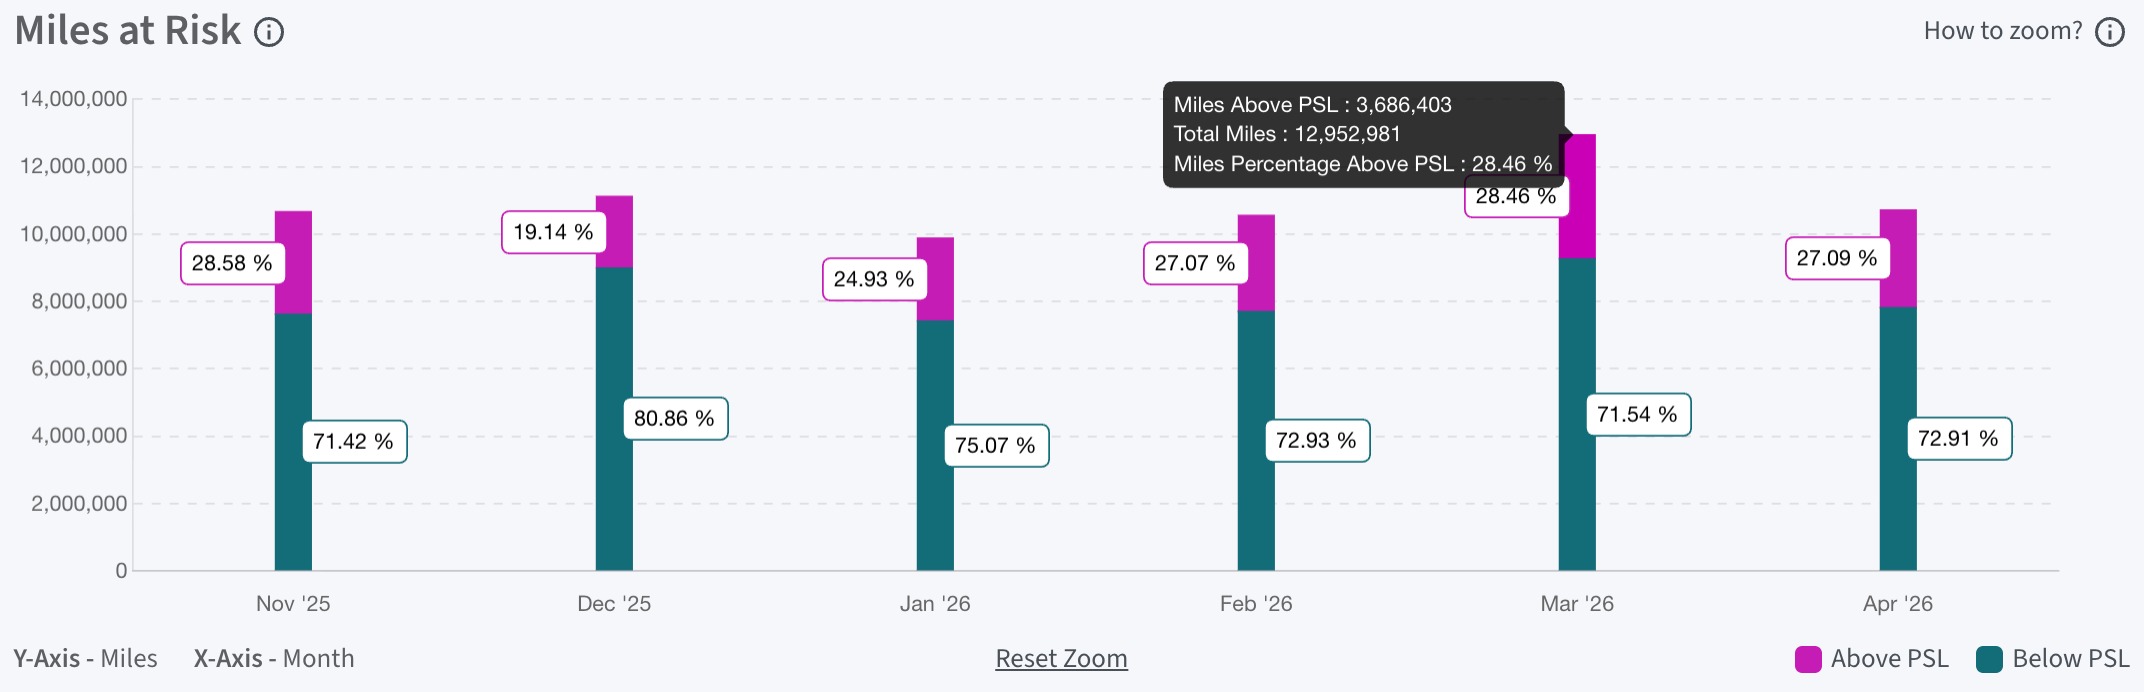Select the Dec '25 teal bar segment
Viewport: 2144px width, 692px height.
tap(614, 419)
